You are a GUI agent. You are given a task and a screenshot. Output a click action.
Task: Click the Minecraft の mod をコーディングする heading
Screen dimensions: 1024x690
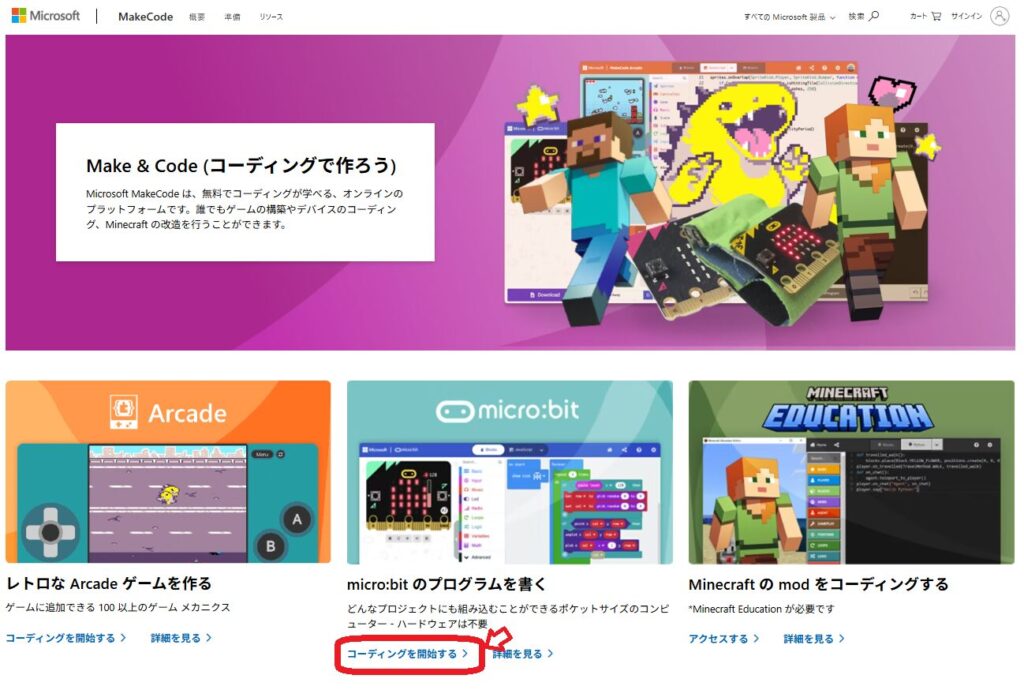click(x=818, y=584)
